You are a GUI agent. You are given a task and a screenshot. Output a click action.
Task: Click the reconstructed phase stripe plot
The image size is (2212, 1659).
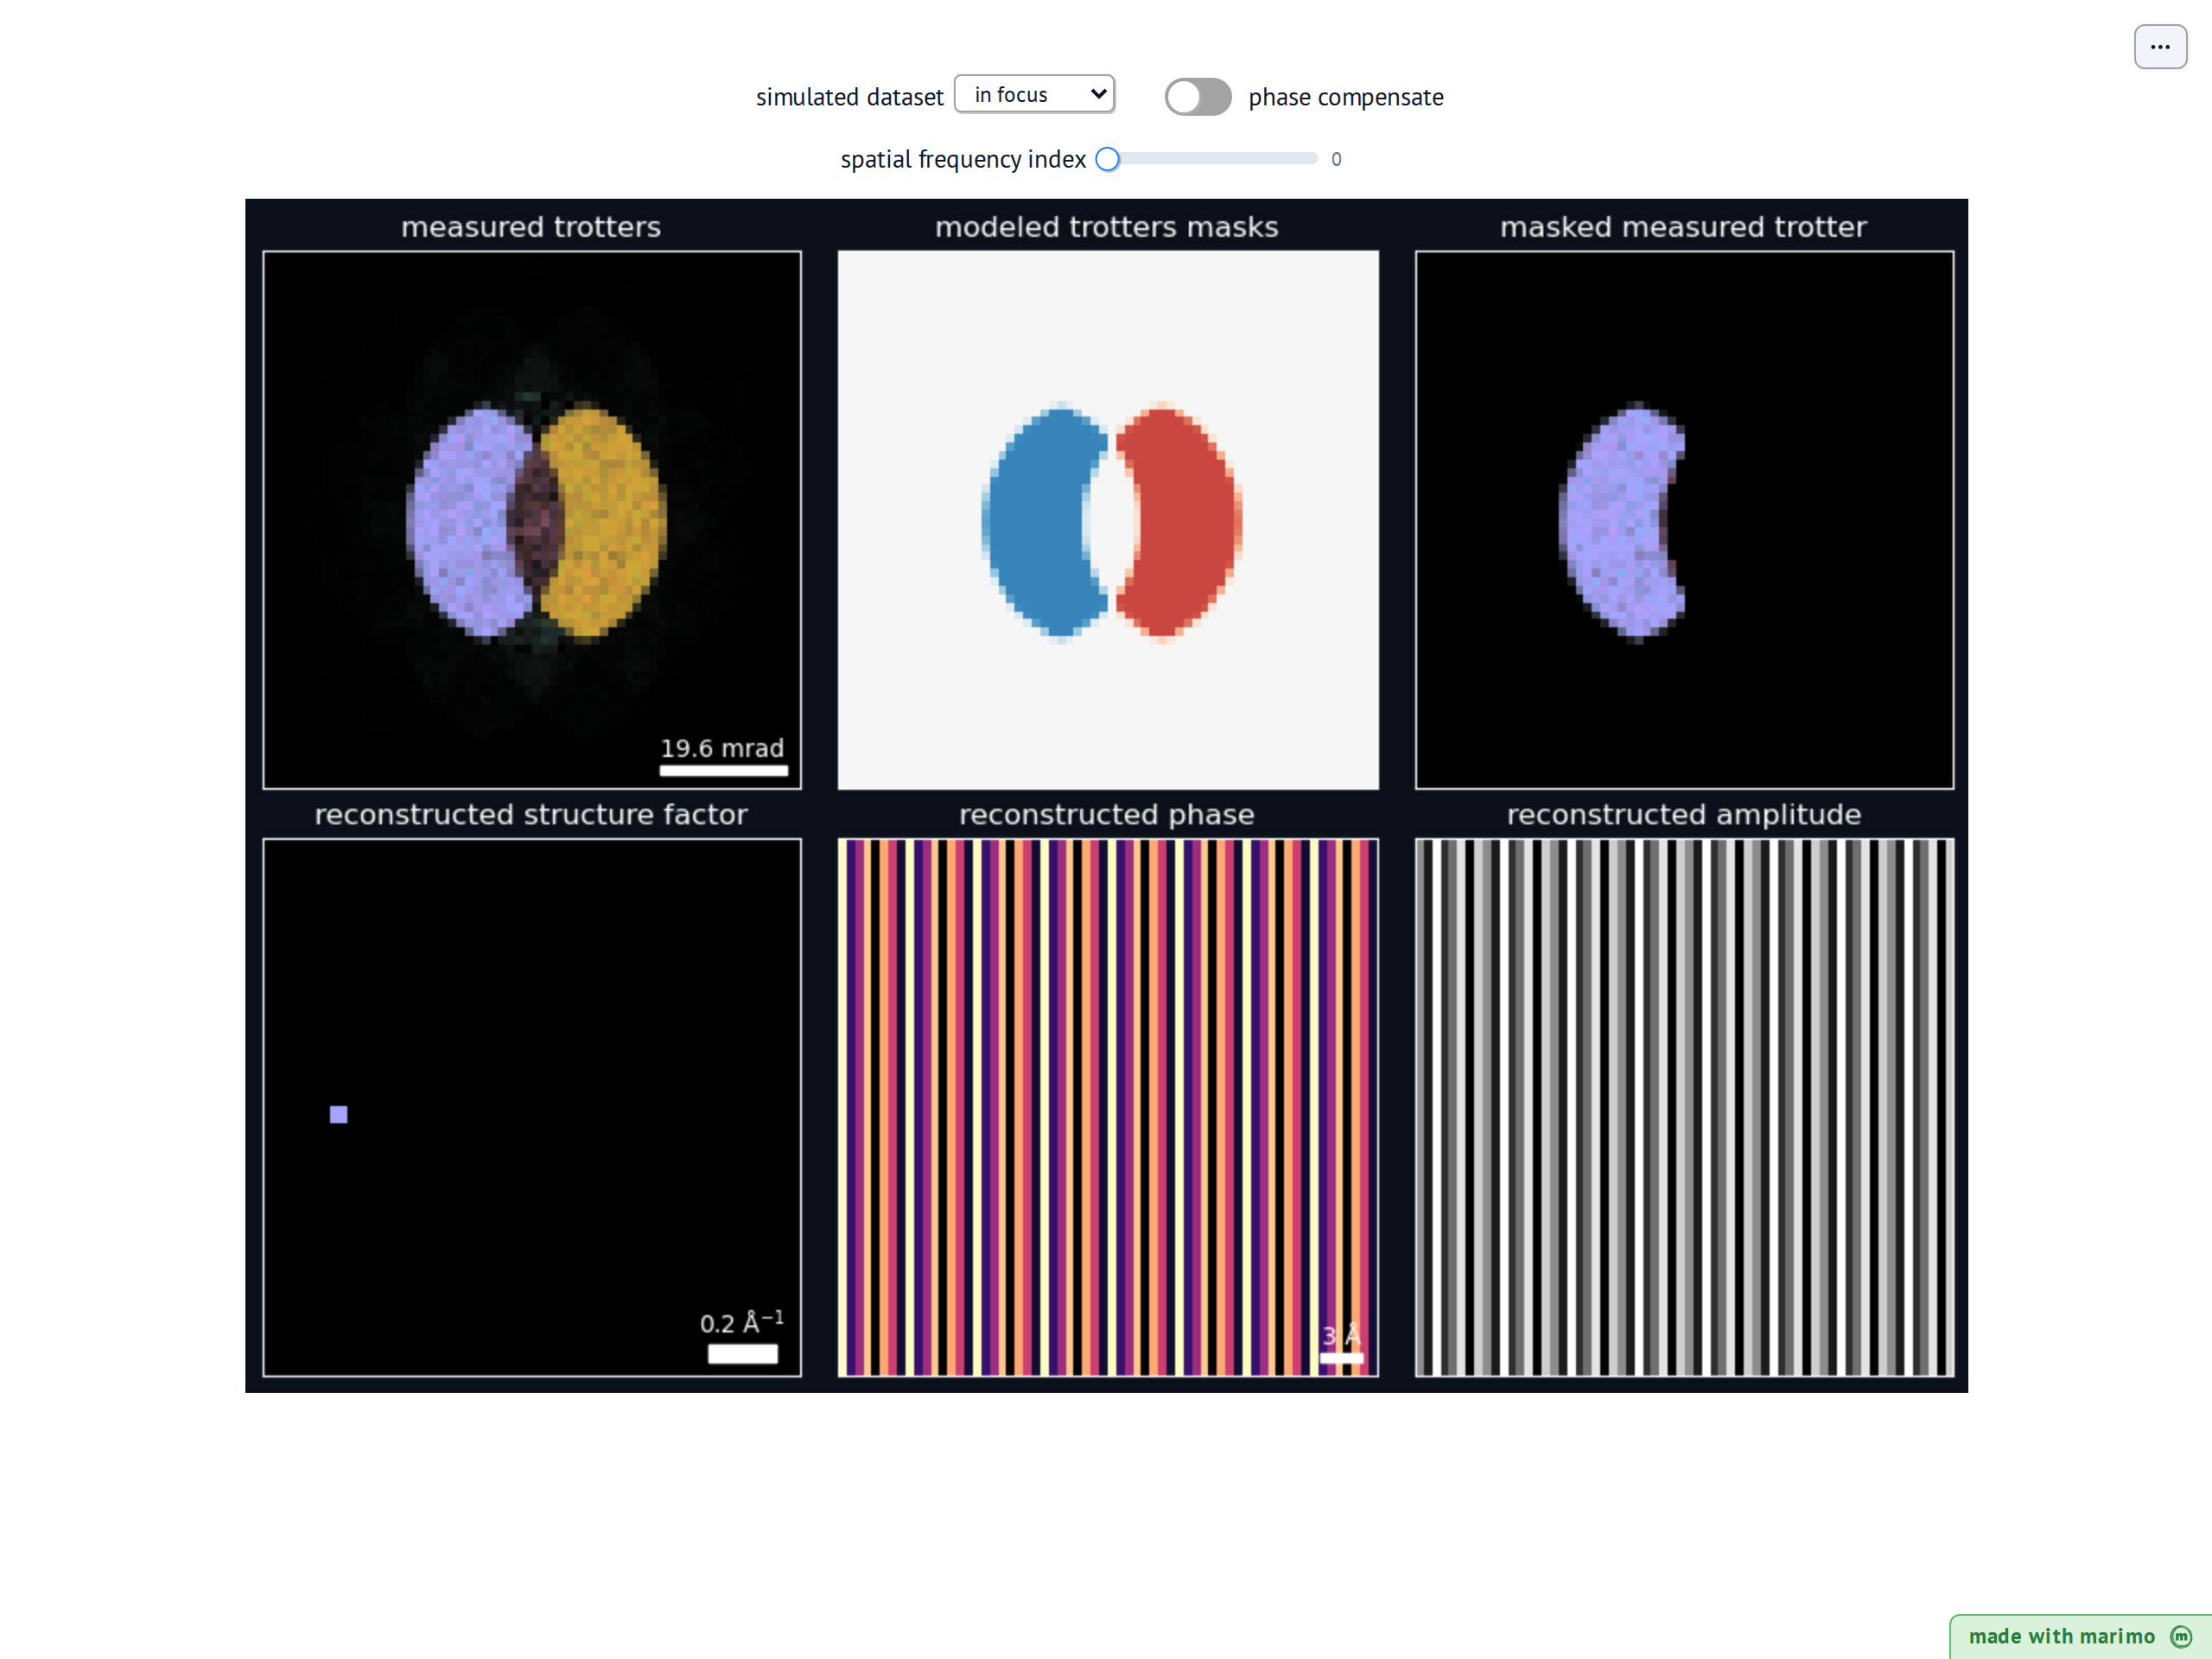[x=1108, y=1107]
